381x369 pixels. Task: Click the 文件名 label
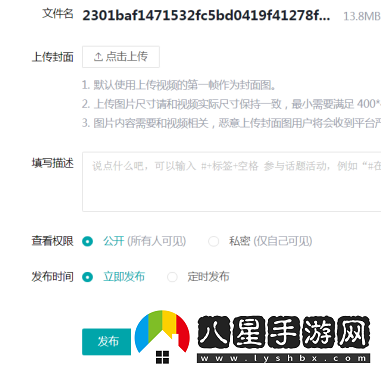click(58, 14)
